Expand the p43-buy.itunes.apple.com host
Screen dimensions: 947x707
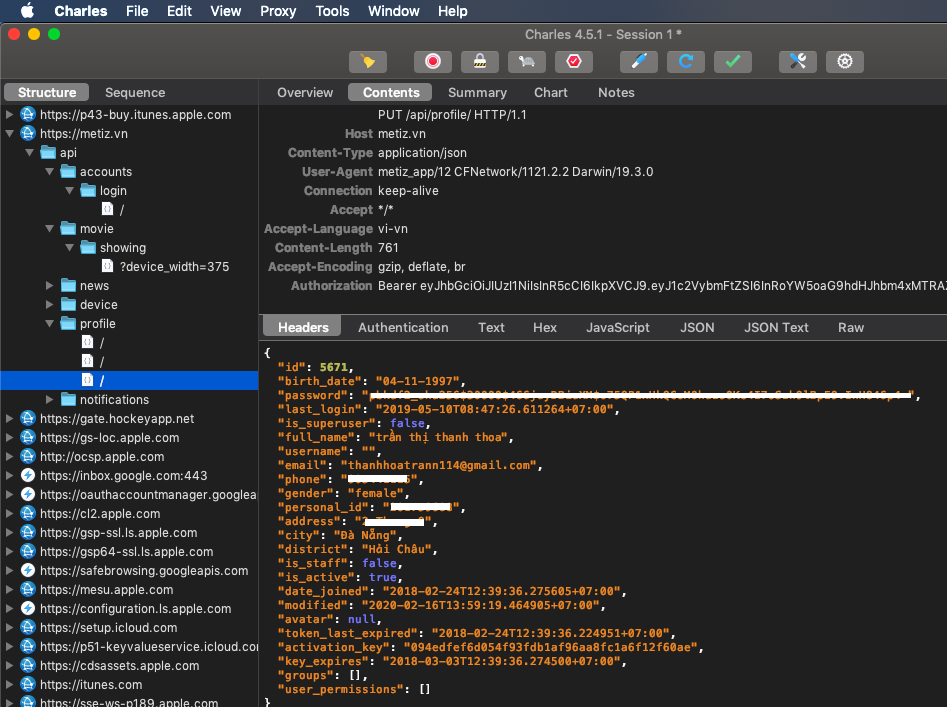pos(10,114)
